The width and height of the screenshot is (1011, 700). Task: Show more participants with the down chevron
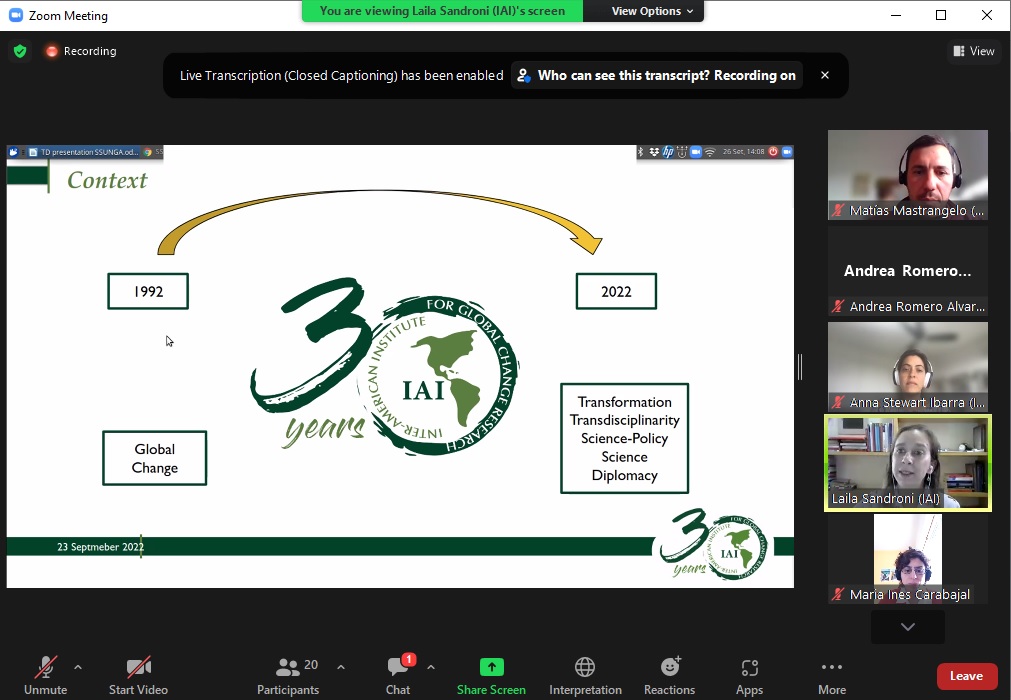click(908, 627)
